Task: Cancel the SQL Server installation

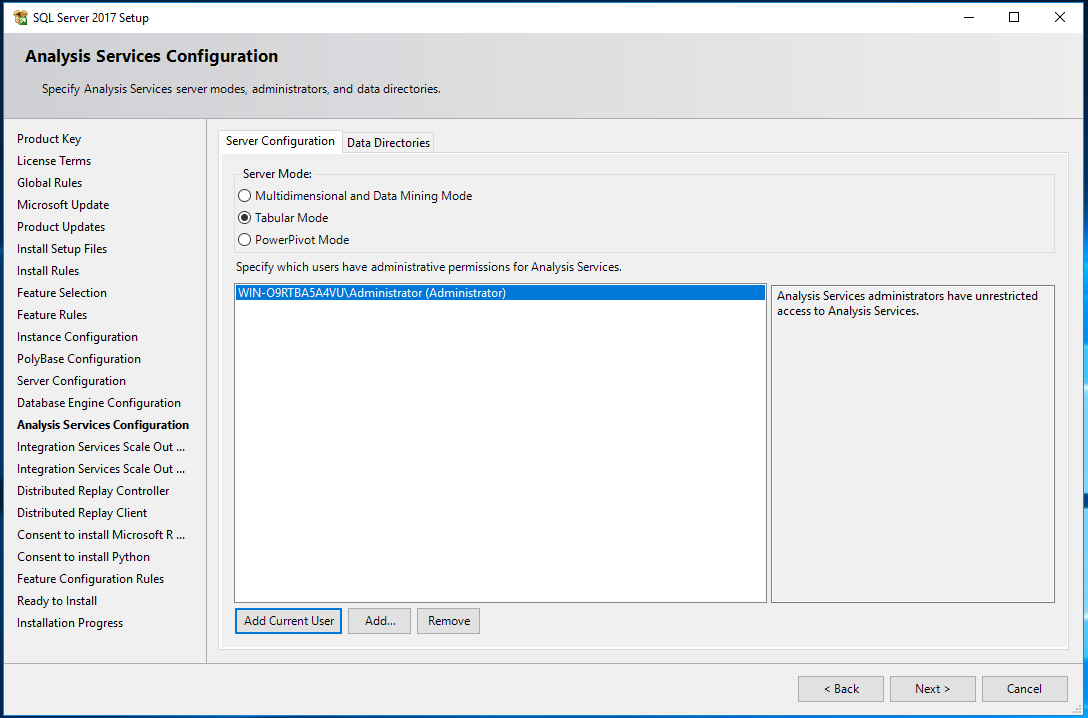Action: coord(1023,689)
